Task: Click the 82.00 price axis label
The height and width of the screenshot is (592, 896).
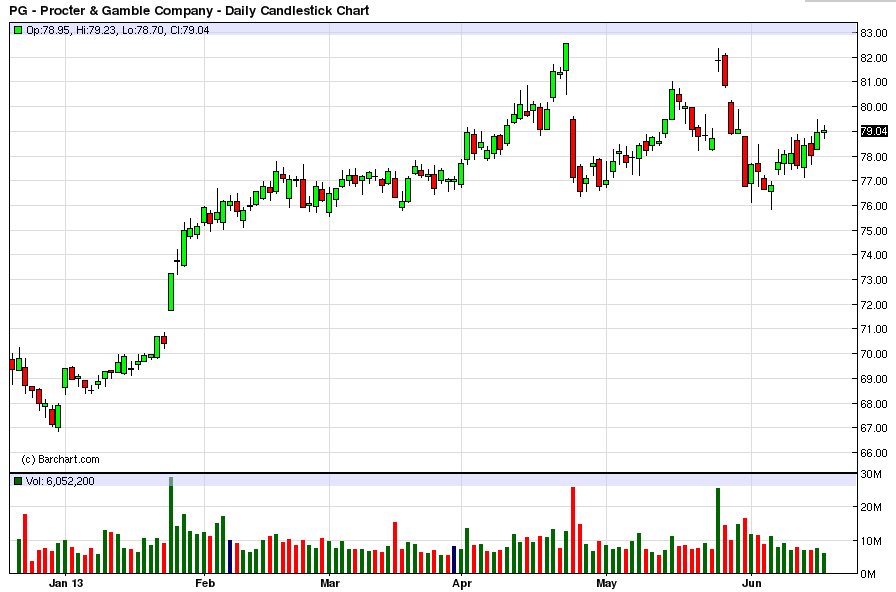Action: point(874,58)
